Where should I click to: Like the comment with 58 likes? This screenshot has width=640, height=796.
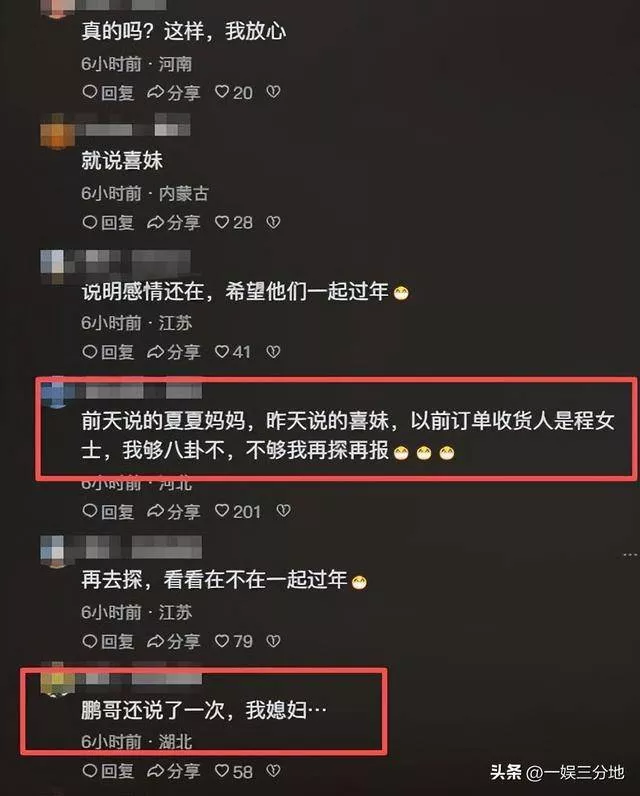[x=233, y=772]
